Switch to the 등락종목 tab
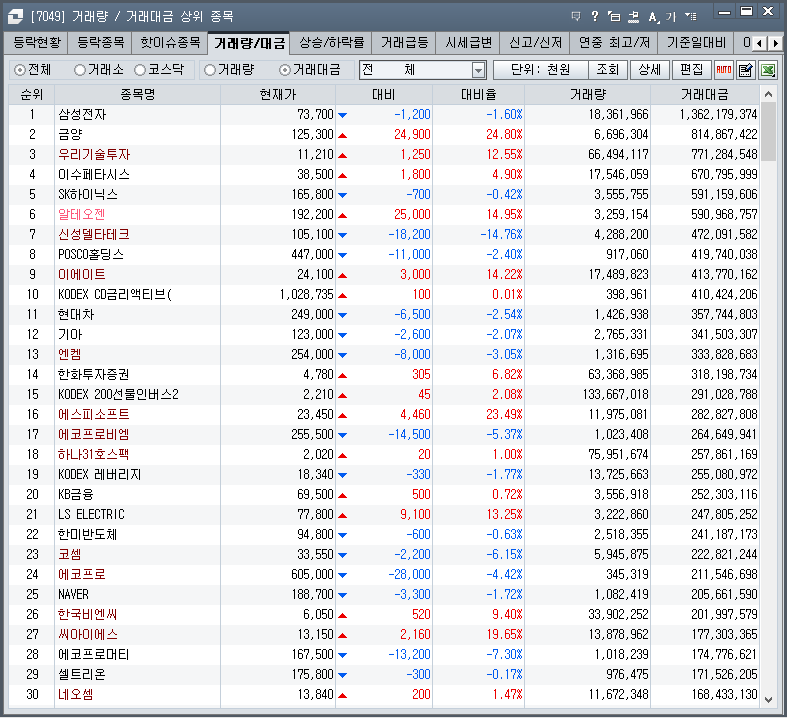The width and height of the screenshot is (787, 718). pos(100,43)
